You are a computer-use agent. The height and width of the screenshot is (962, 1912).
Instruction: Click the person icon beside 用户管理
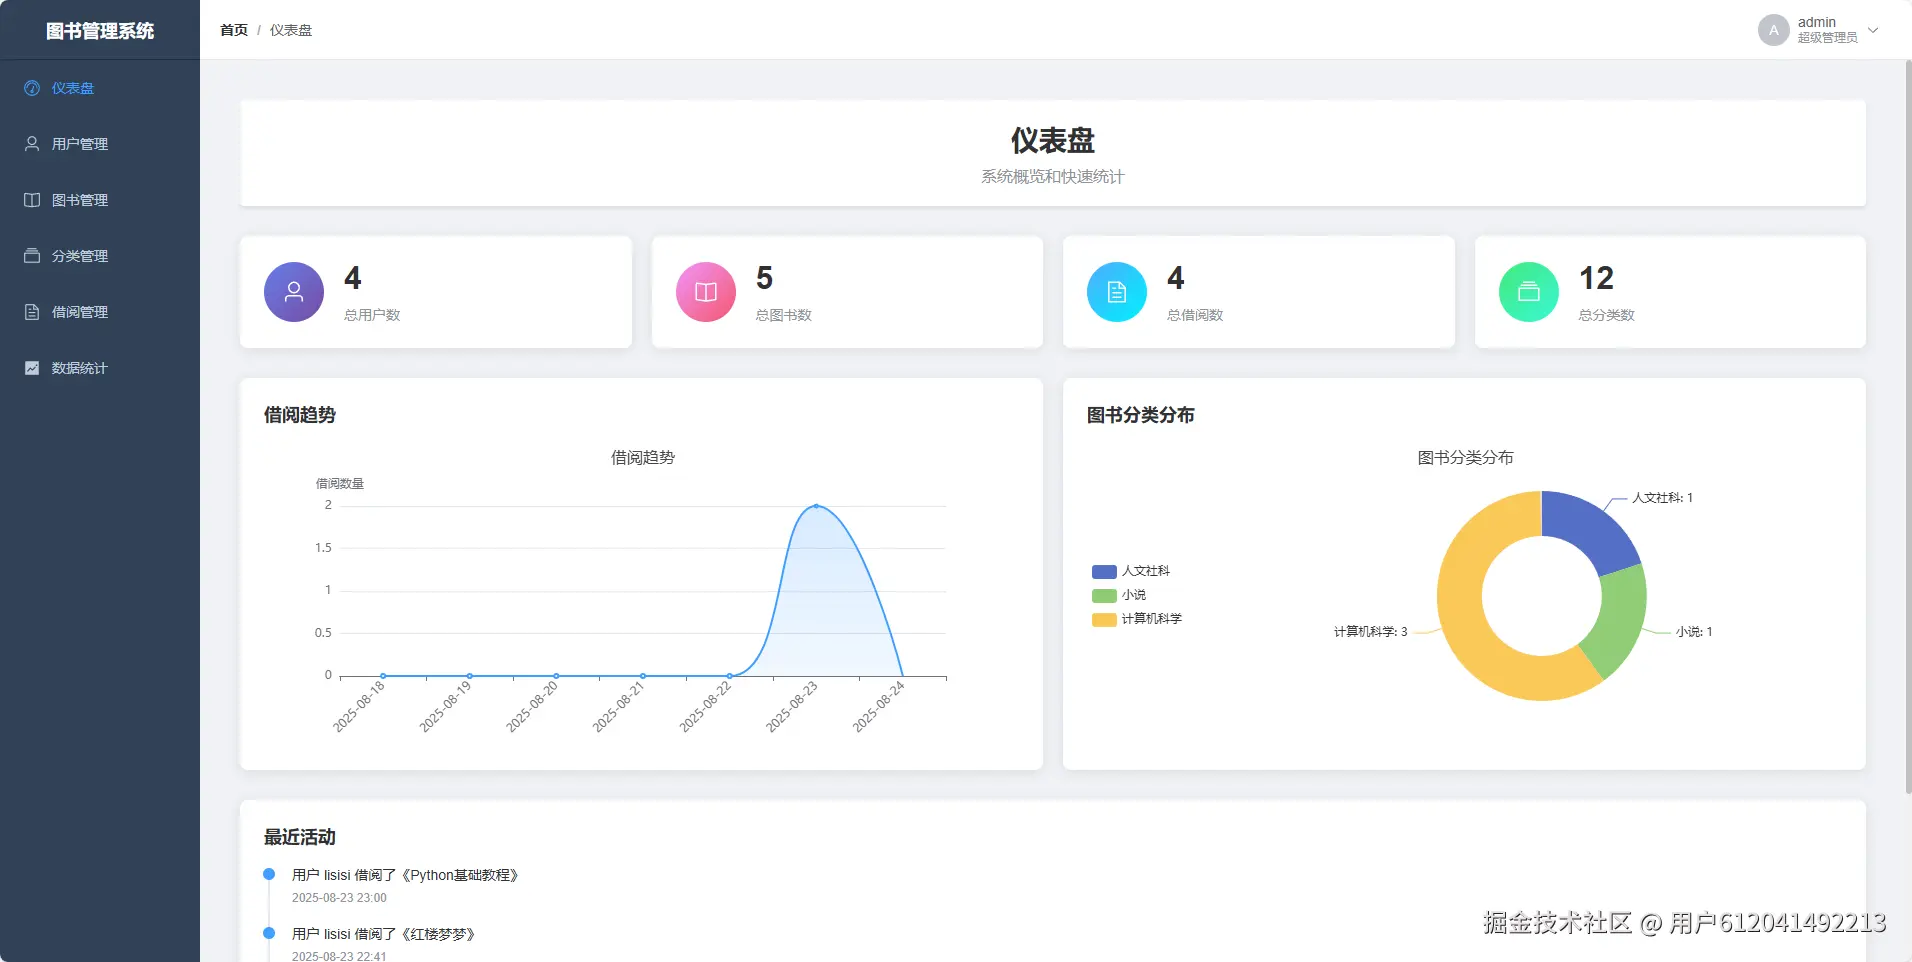pyautogui.click(x=32, y=144)
